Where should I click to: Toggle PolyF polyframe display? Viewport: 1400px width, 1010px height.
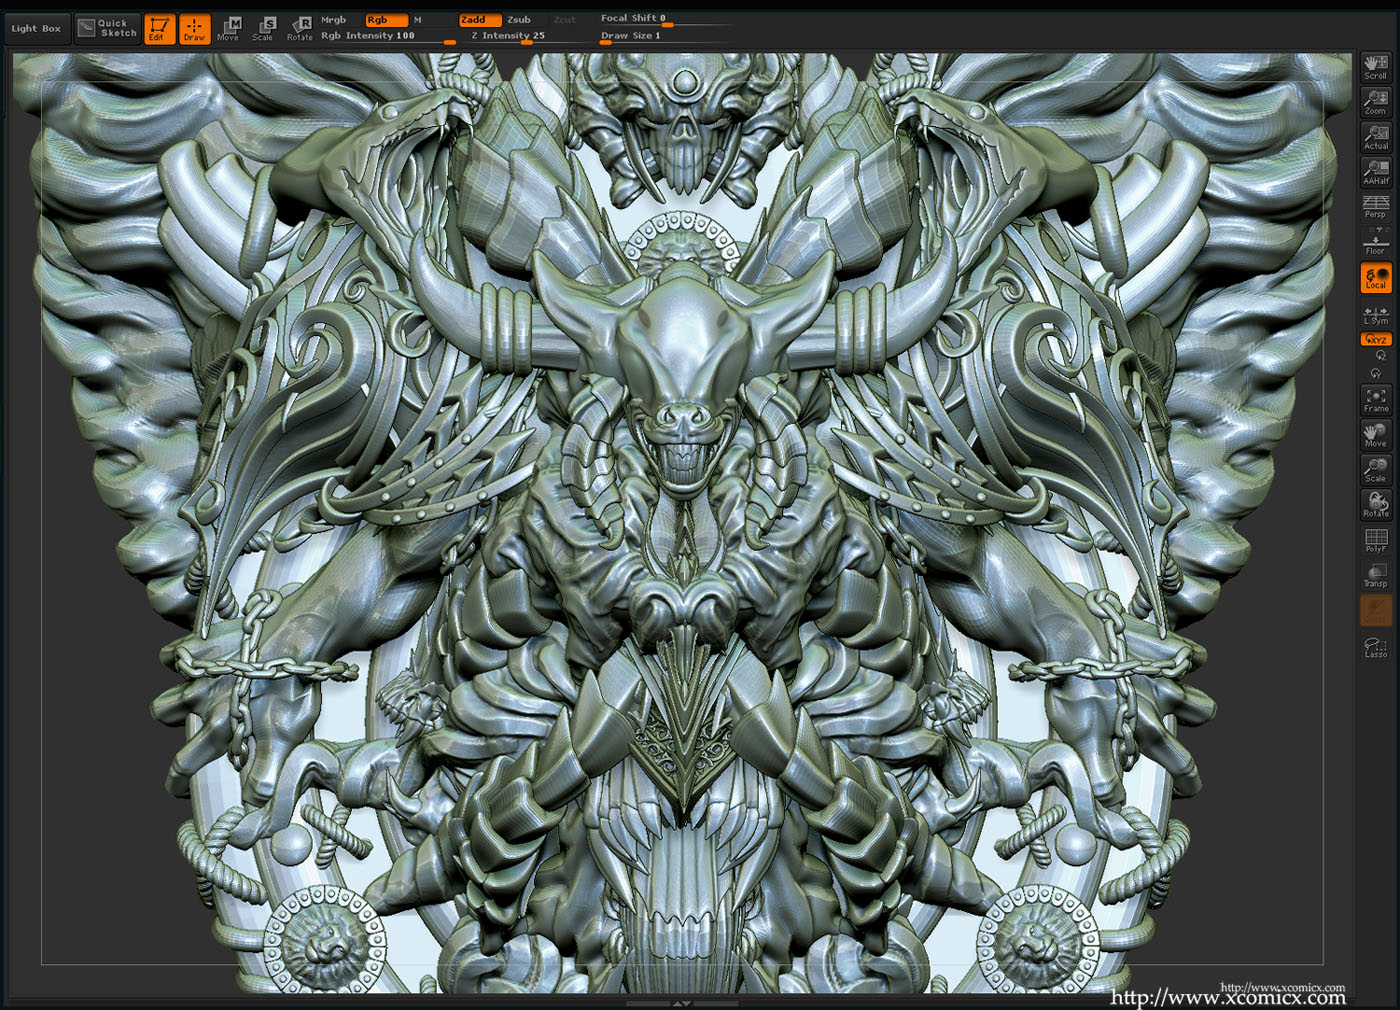[x=1376, y=541]
